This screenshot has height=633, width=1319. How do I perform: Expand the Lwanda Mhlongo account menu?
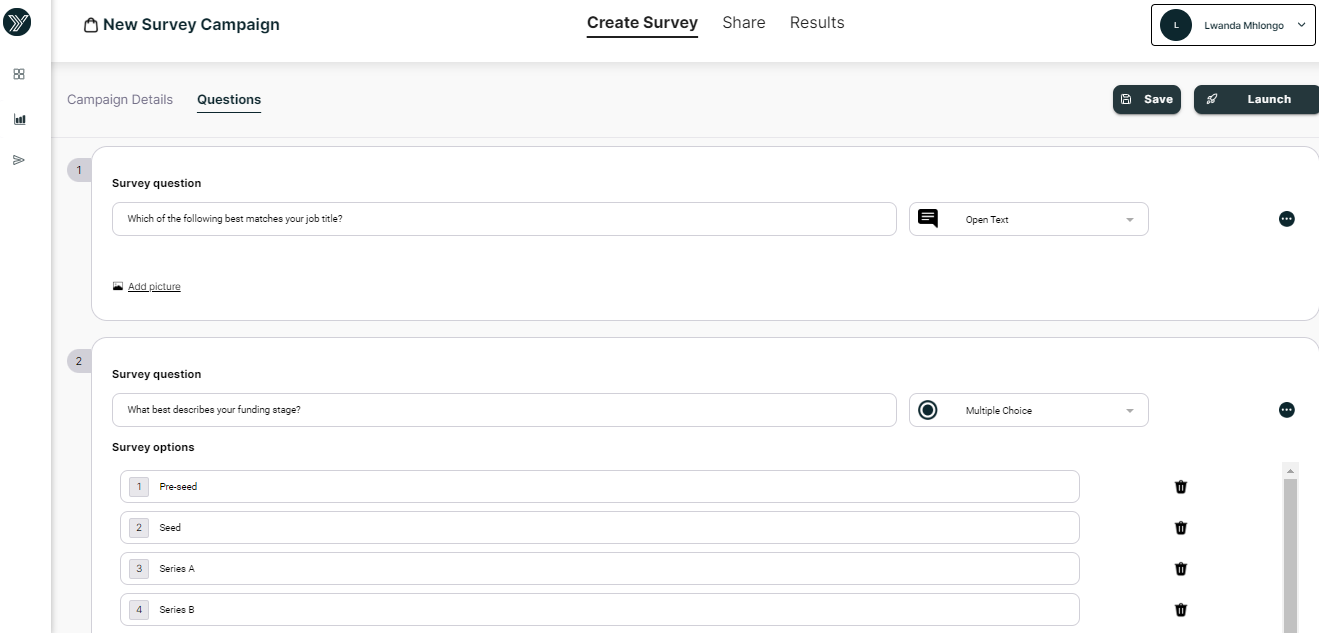pos(1233,26)
